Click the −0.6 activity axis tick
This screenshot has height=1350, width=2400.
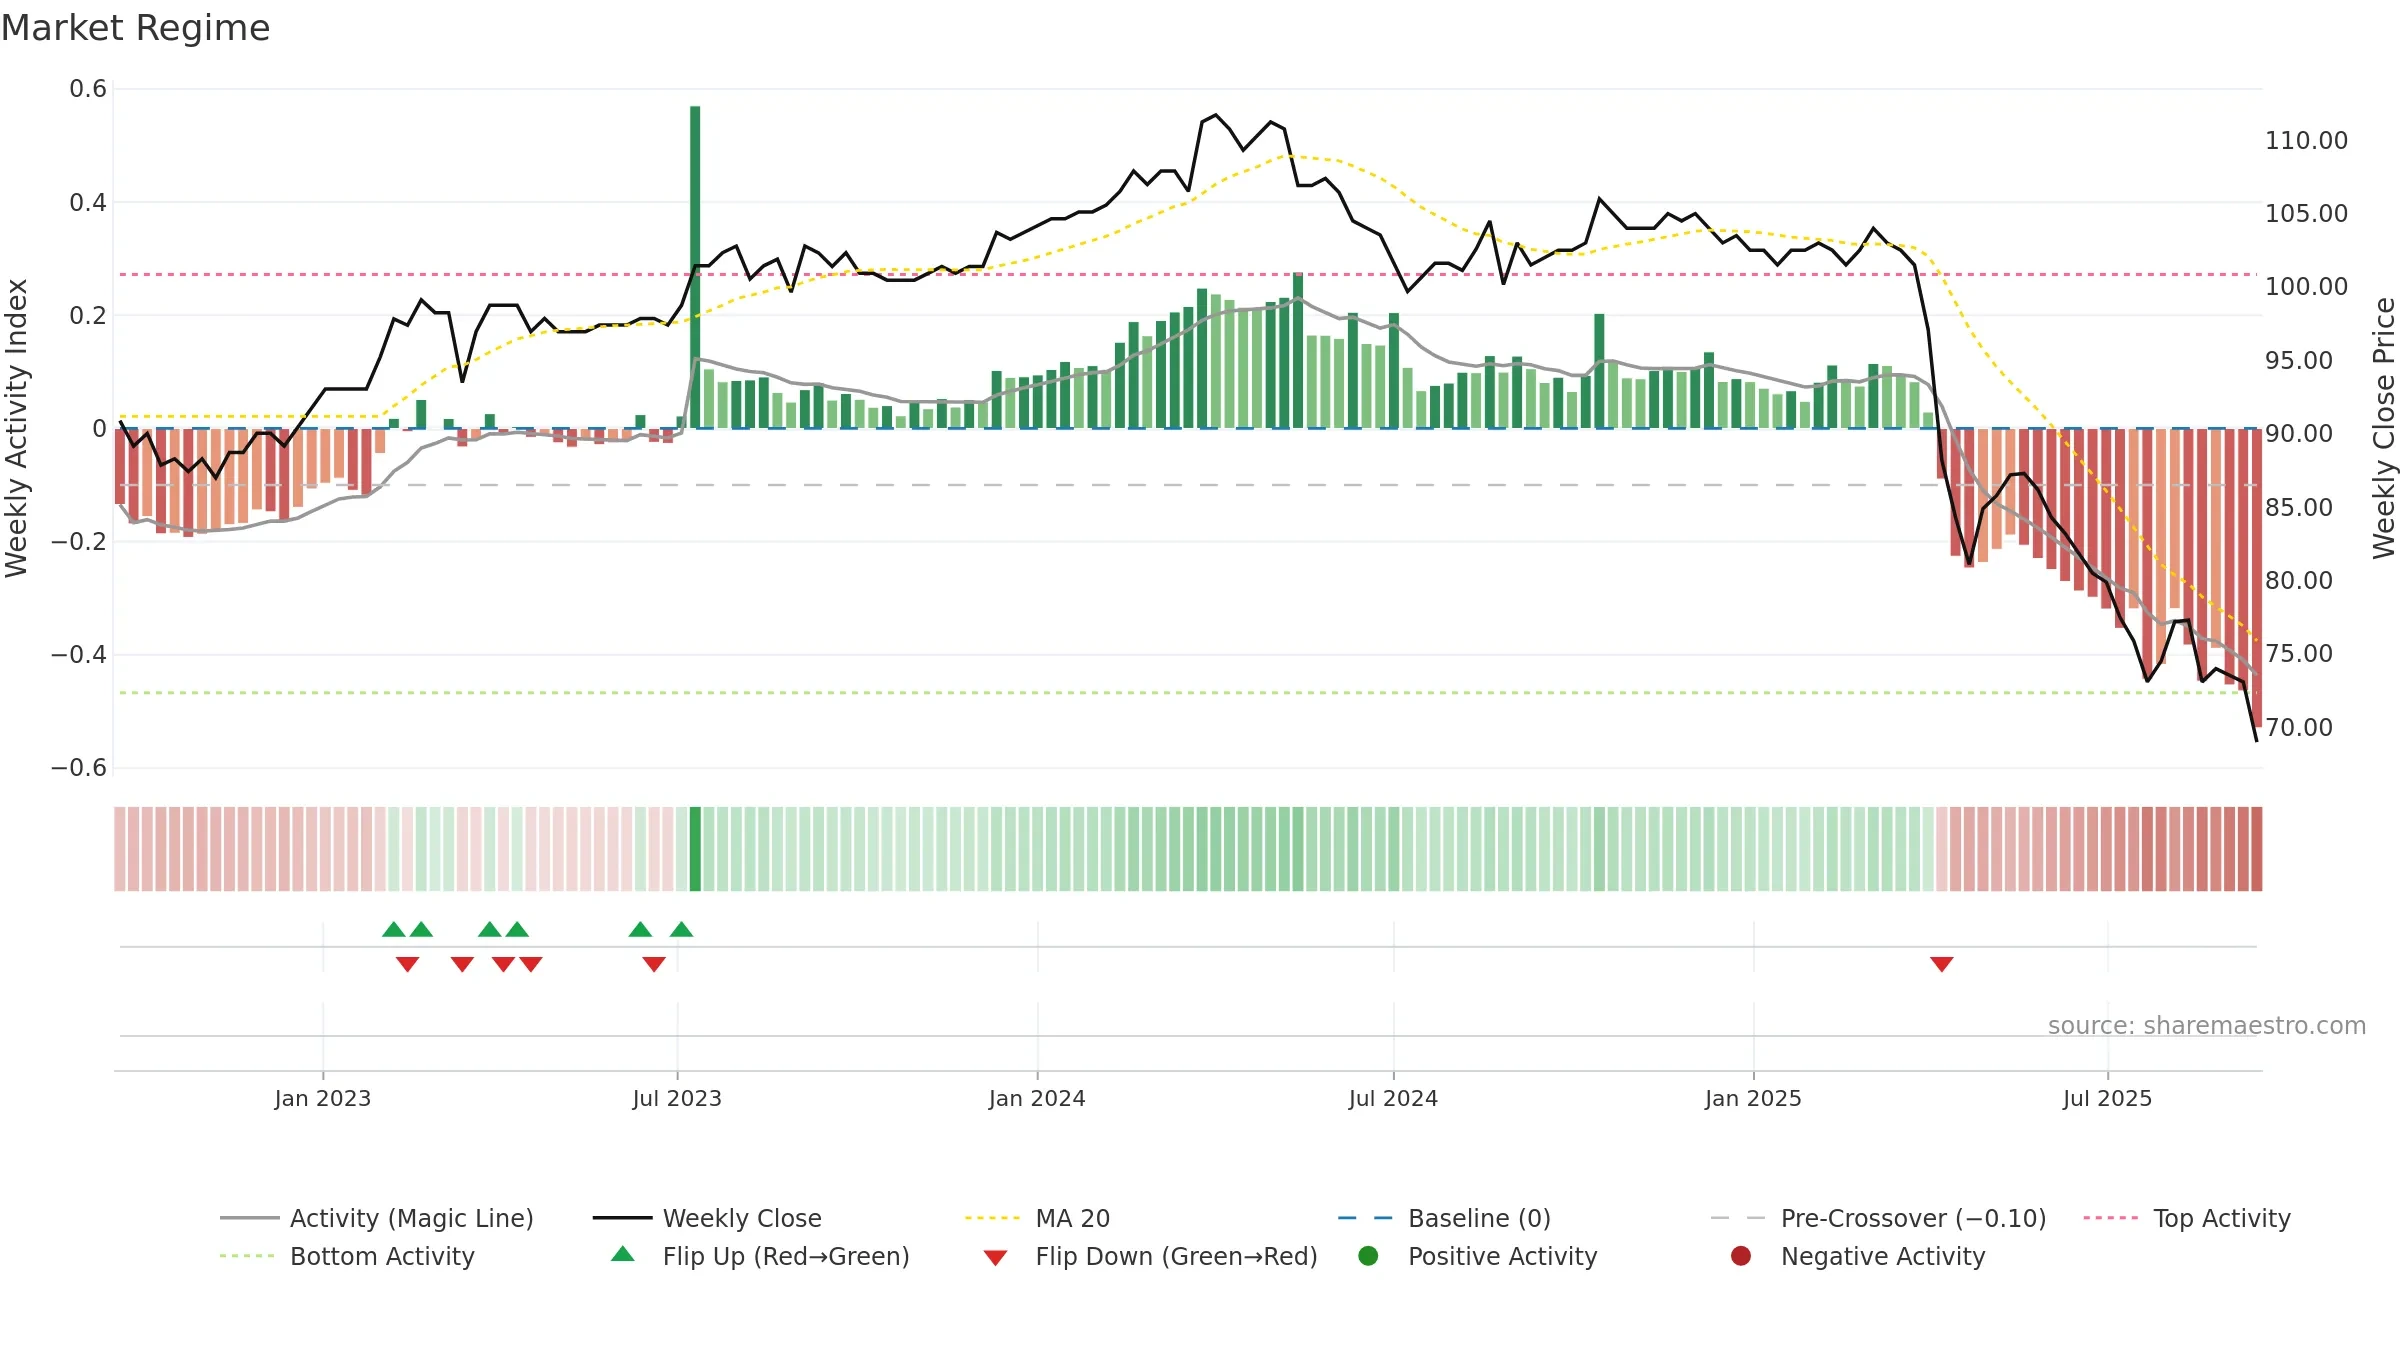point(79,768)
